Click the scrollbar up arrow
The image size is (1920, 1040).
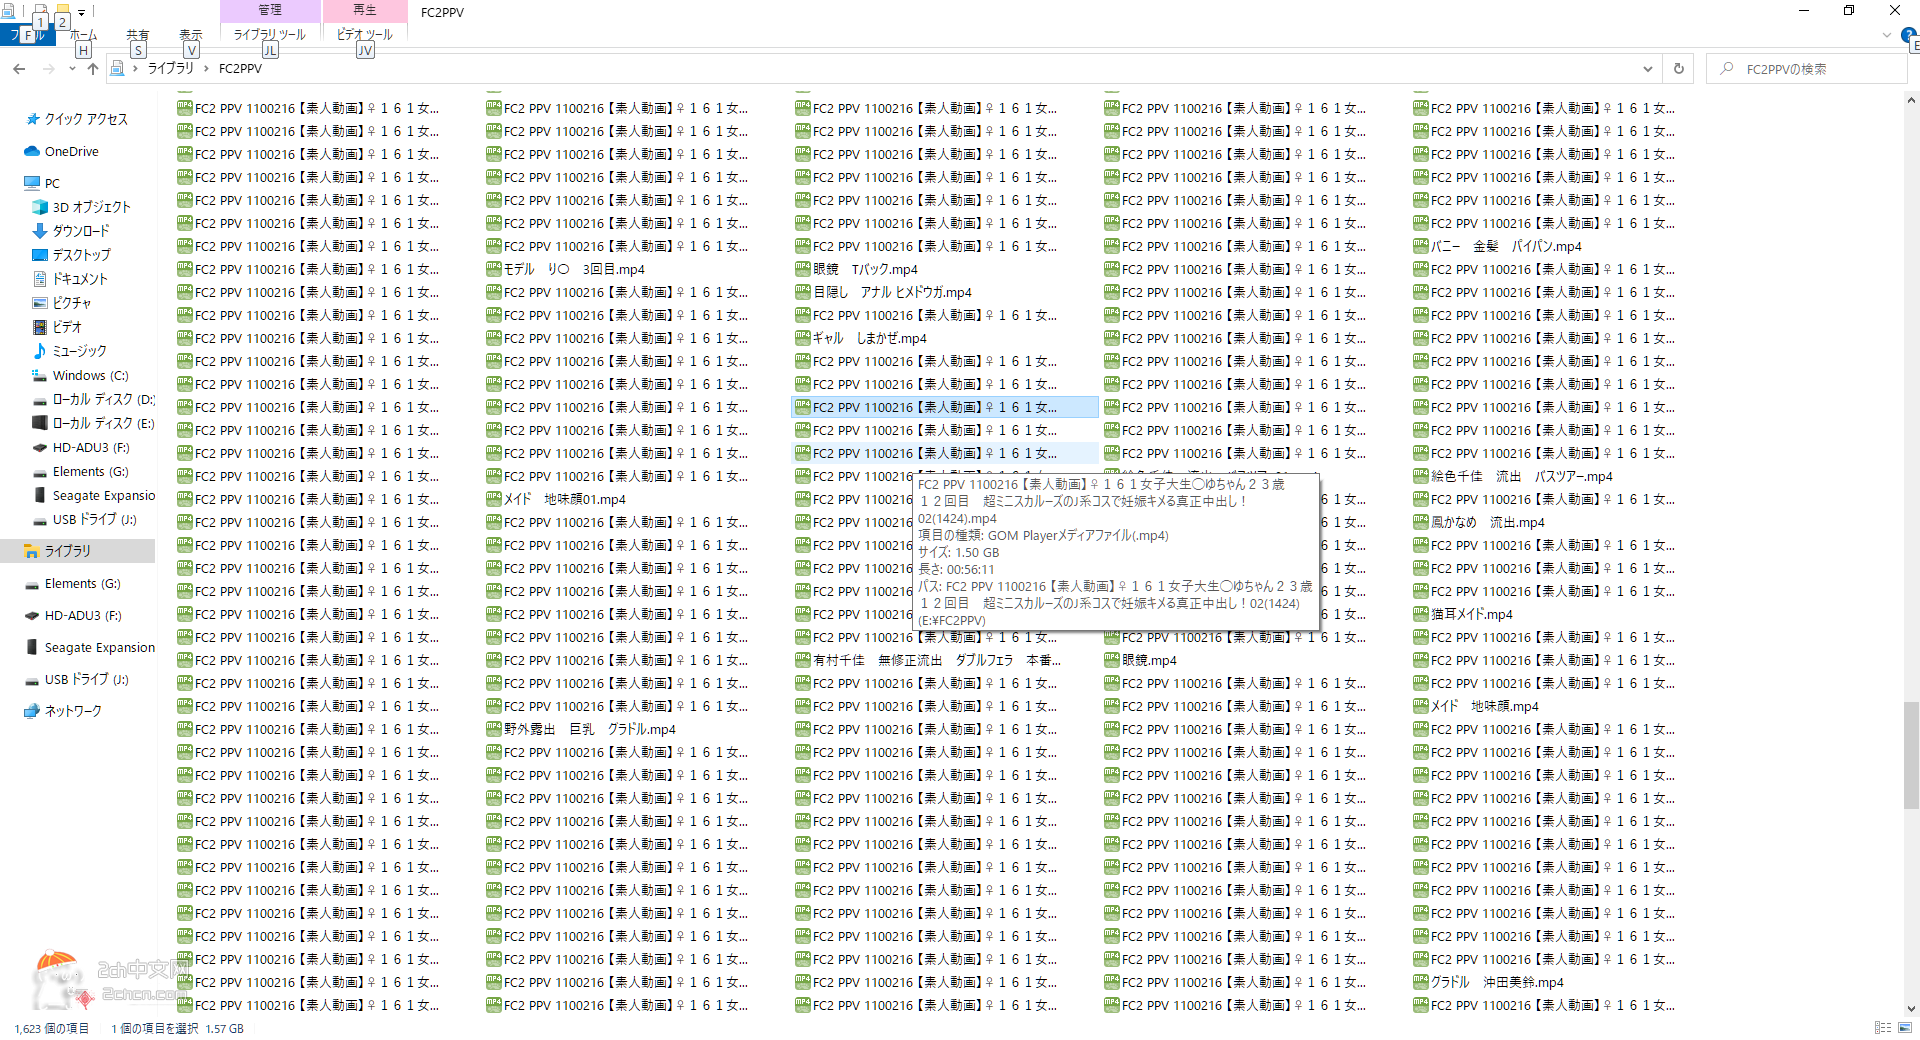click(x=1911, y=100)
